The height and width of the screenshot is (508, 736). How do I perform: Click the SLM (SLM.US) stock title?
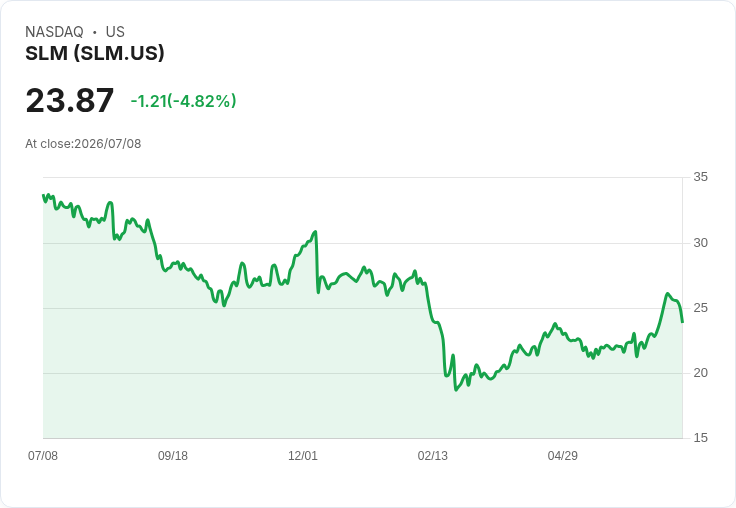pyautogui.click(x=95, y=53)
